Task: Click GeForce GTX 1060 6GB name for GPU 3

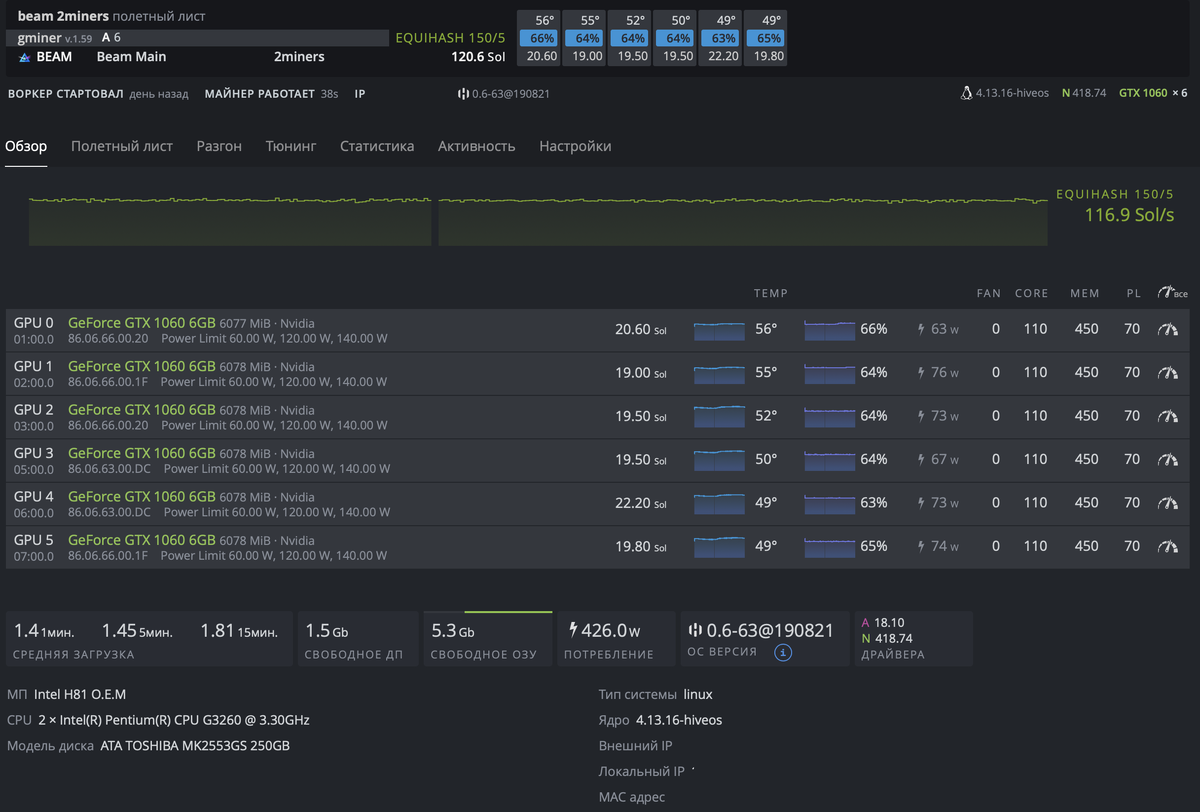Action: coord(142,453)
